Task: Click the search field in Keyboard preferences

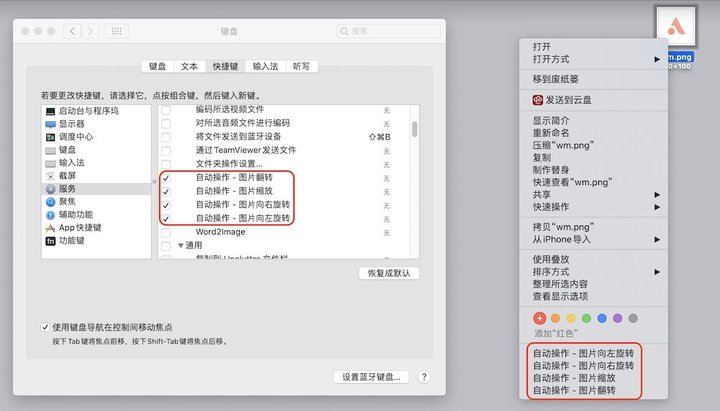Action: [x=388, y=31]
